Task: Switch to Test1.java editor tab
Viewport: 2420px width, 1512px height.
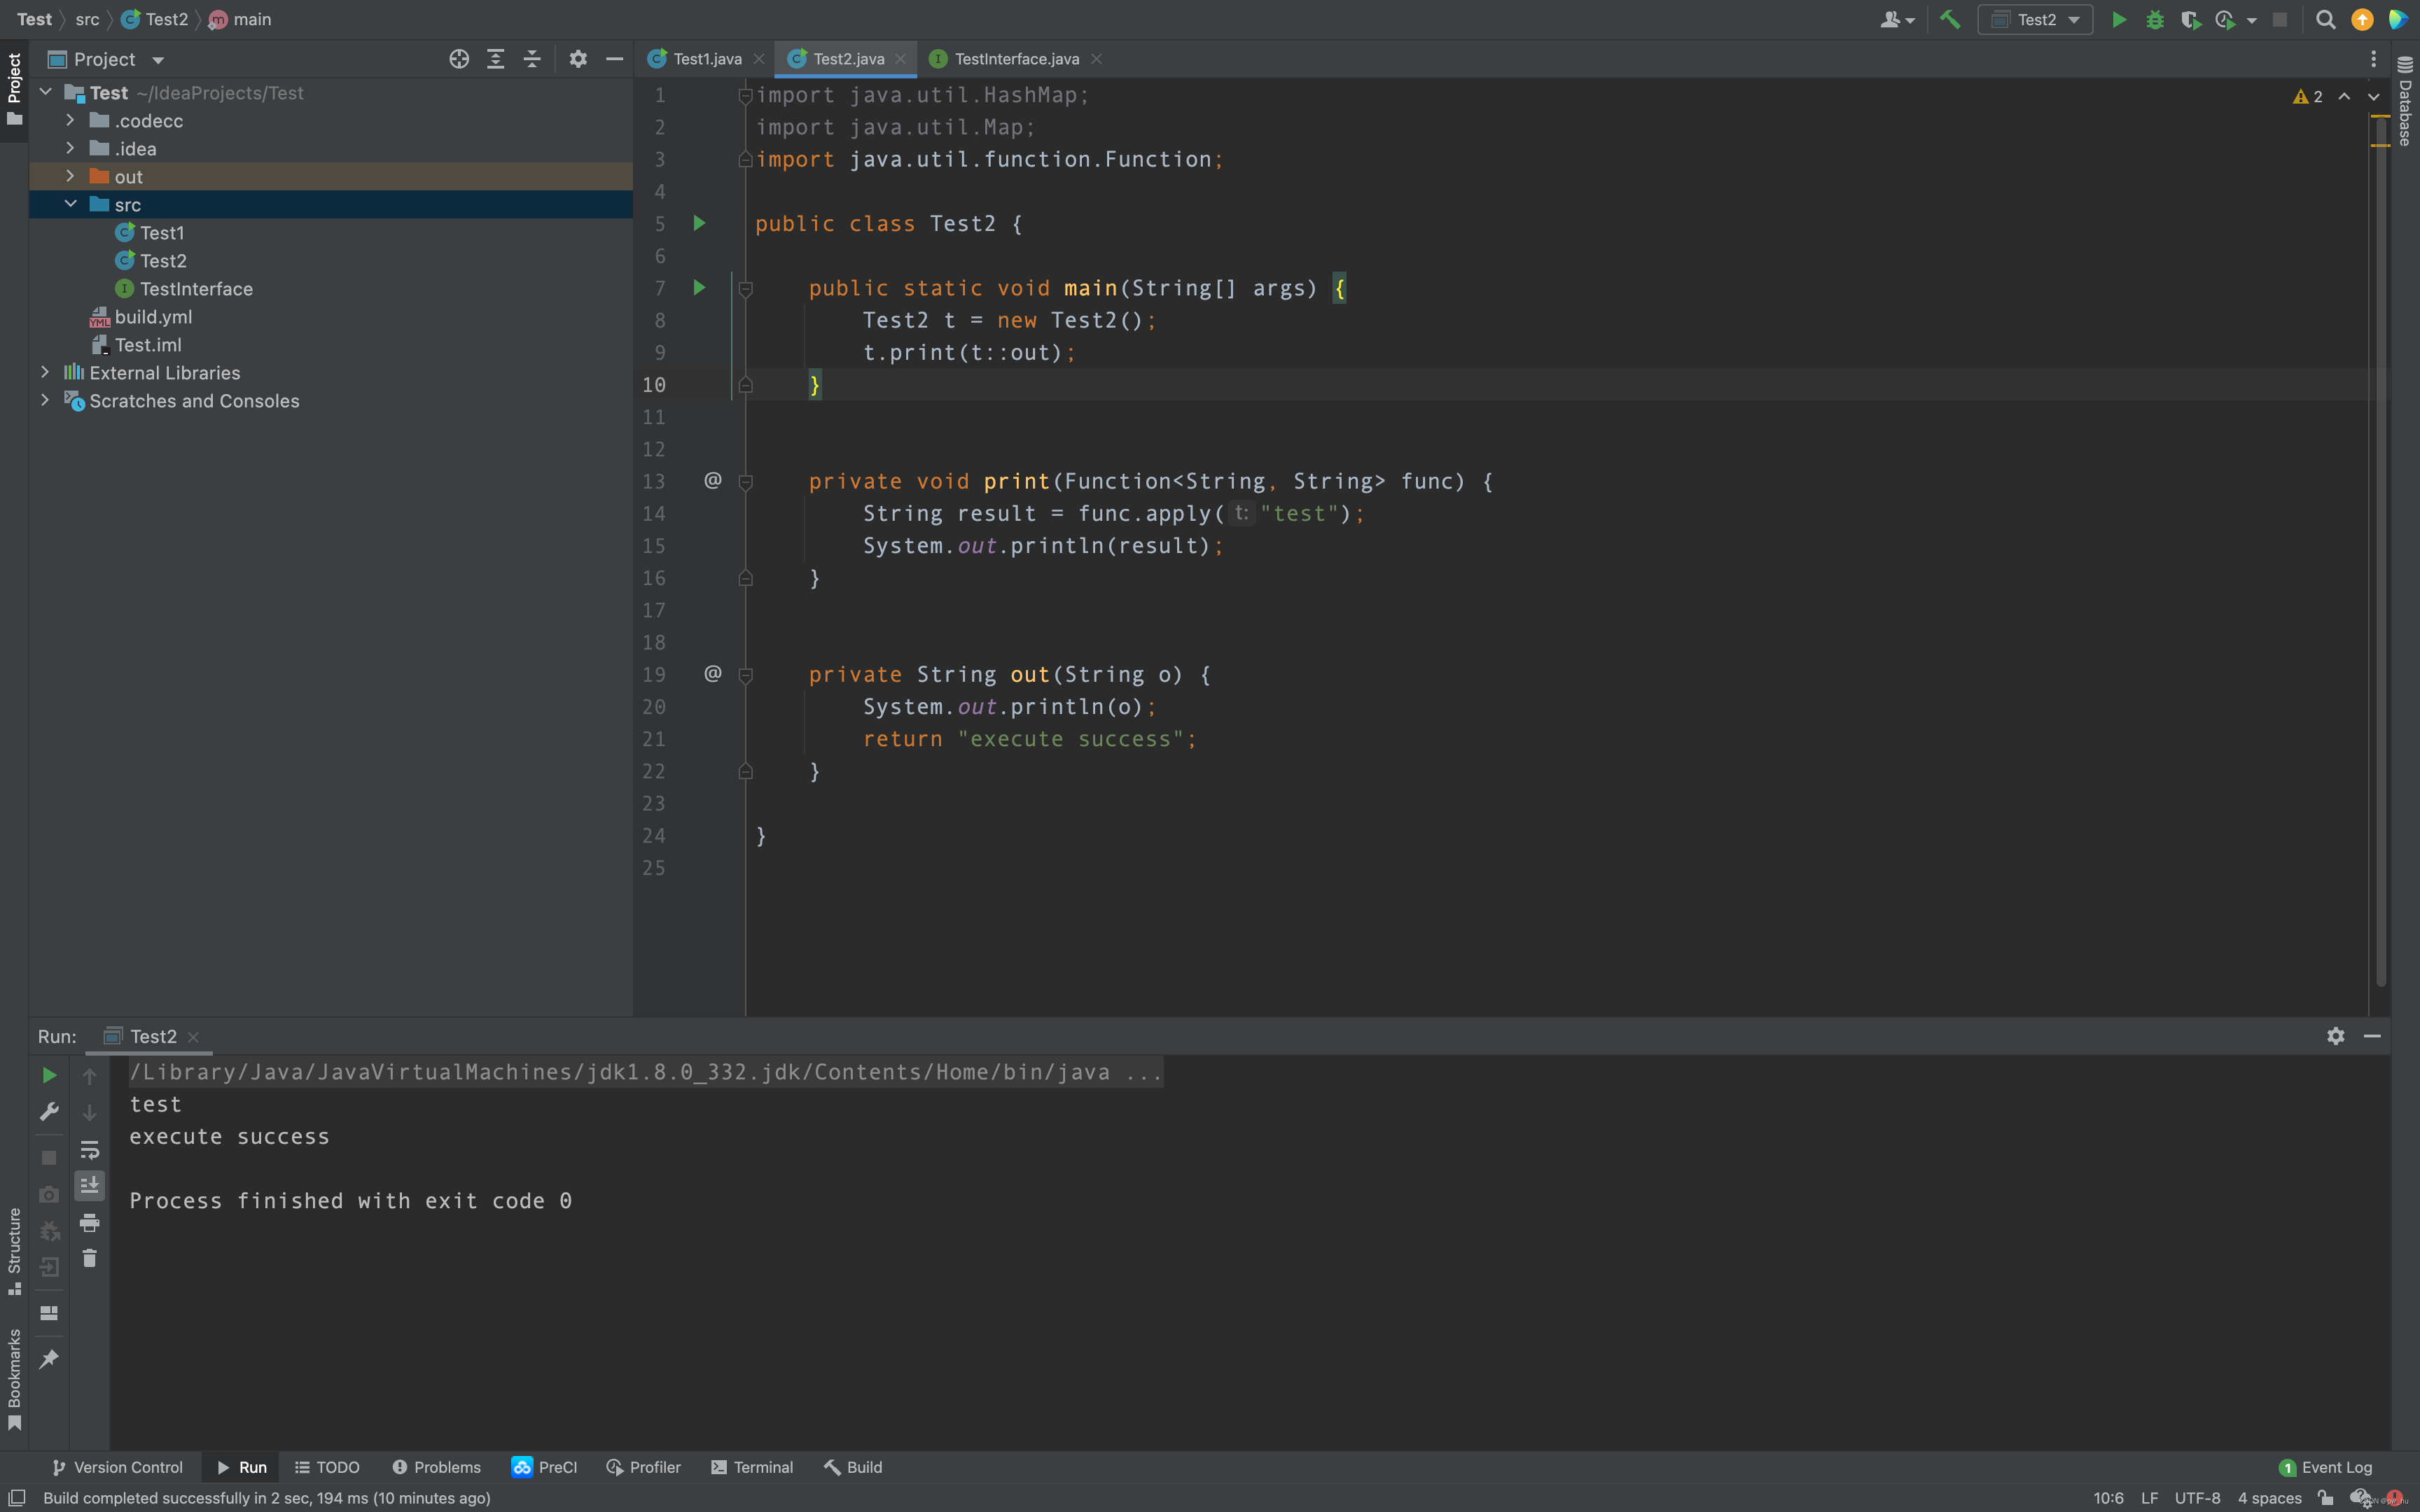Action: click(706, 59)
